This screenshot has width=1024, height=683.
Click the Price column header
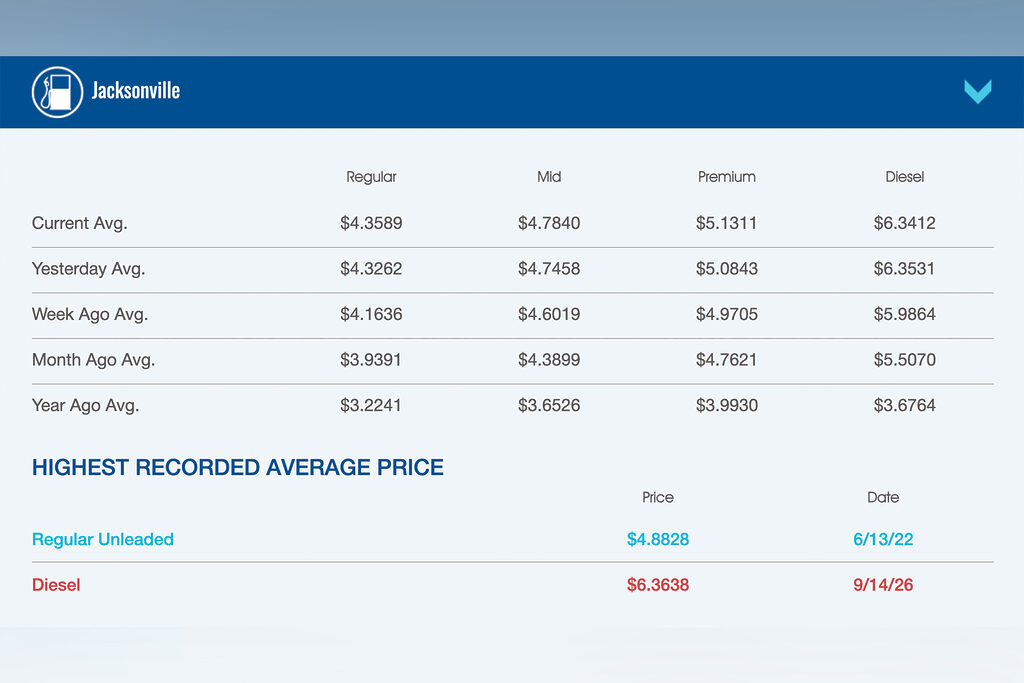[658, 498]
